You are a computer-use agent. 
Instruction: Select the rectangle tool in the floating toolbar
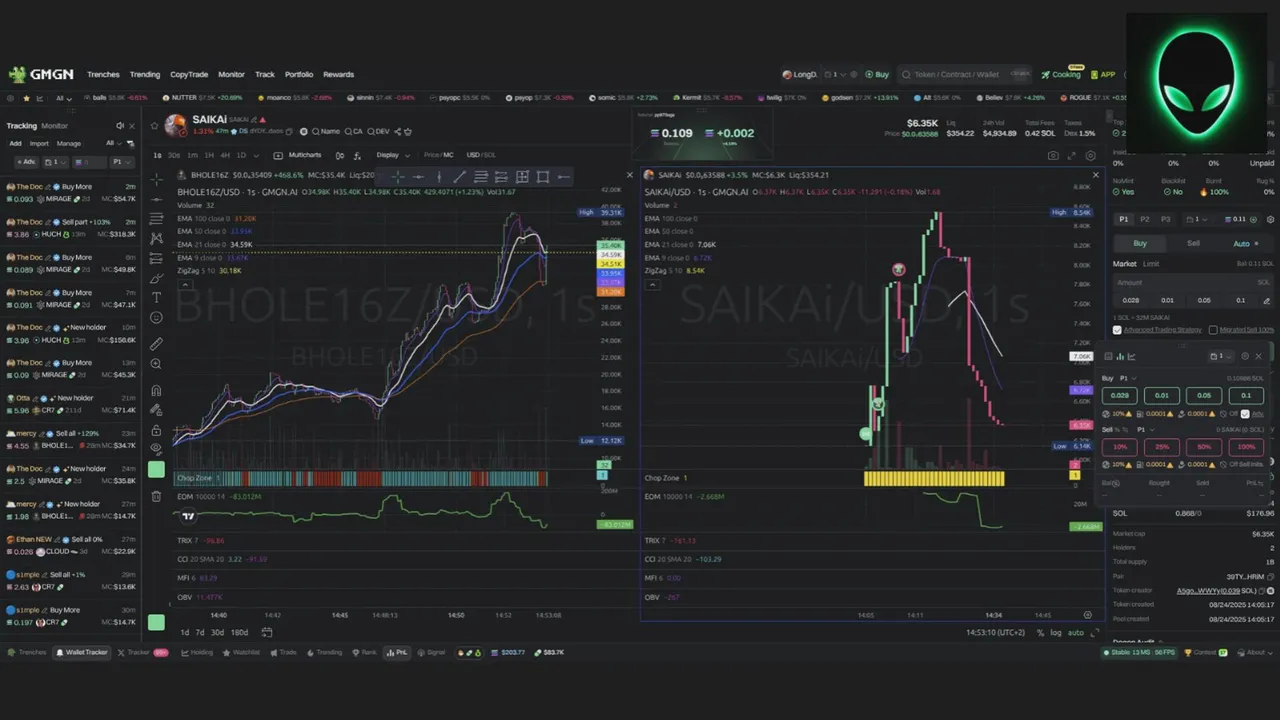pyautogui.click(x=543, y=177)
